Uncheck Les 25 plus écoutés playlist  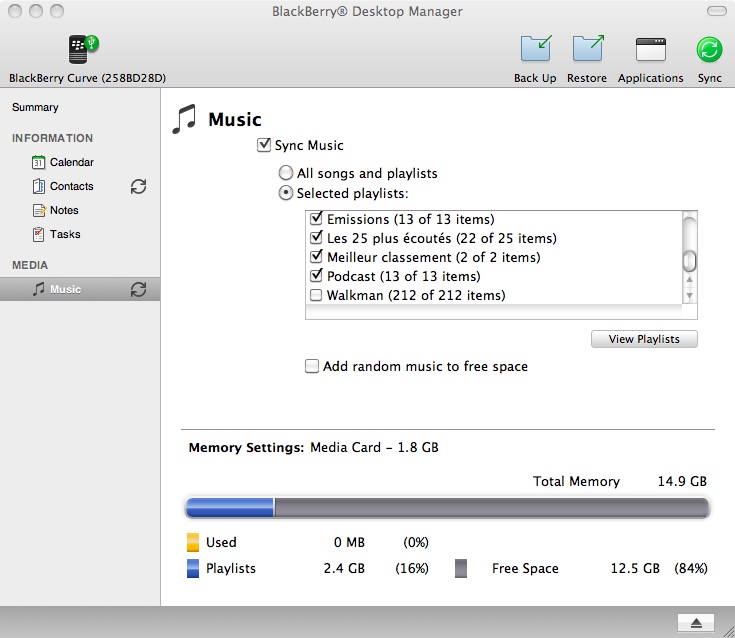point(316,237)
